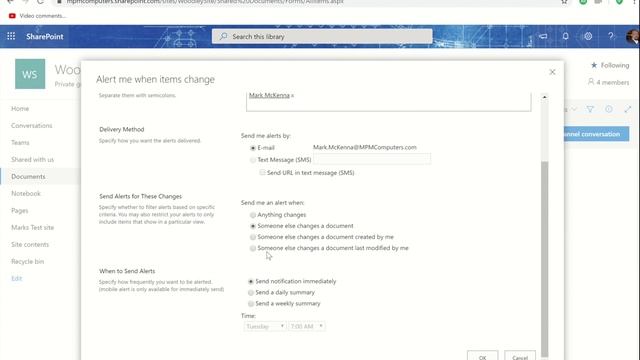Go to Home in the side navigation
Viewport: 640px width, 360px height.
pyautogui.click(x=20, y=109)
